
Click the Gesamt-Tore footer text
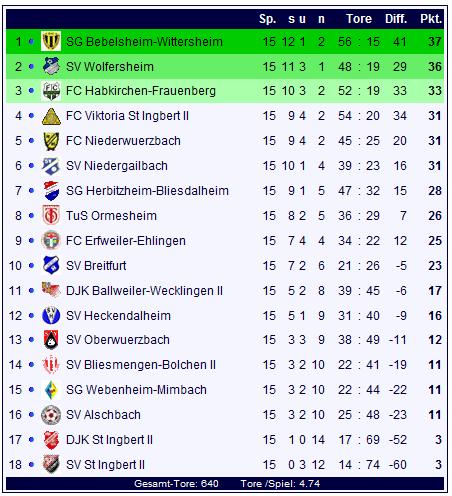click(176, 483)
